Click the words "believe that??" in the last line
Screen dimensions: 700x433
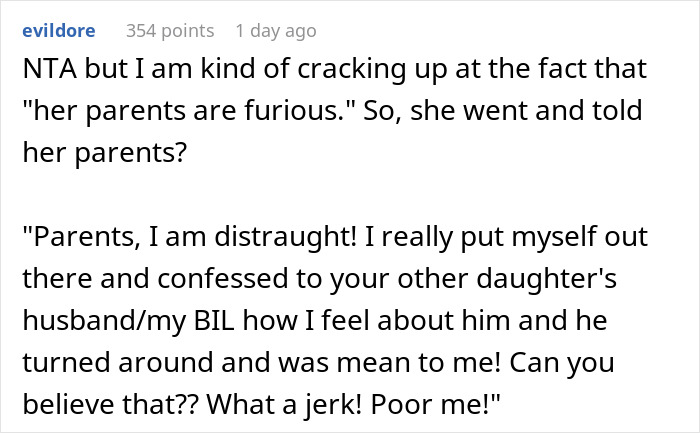(x=110, y=404)
